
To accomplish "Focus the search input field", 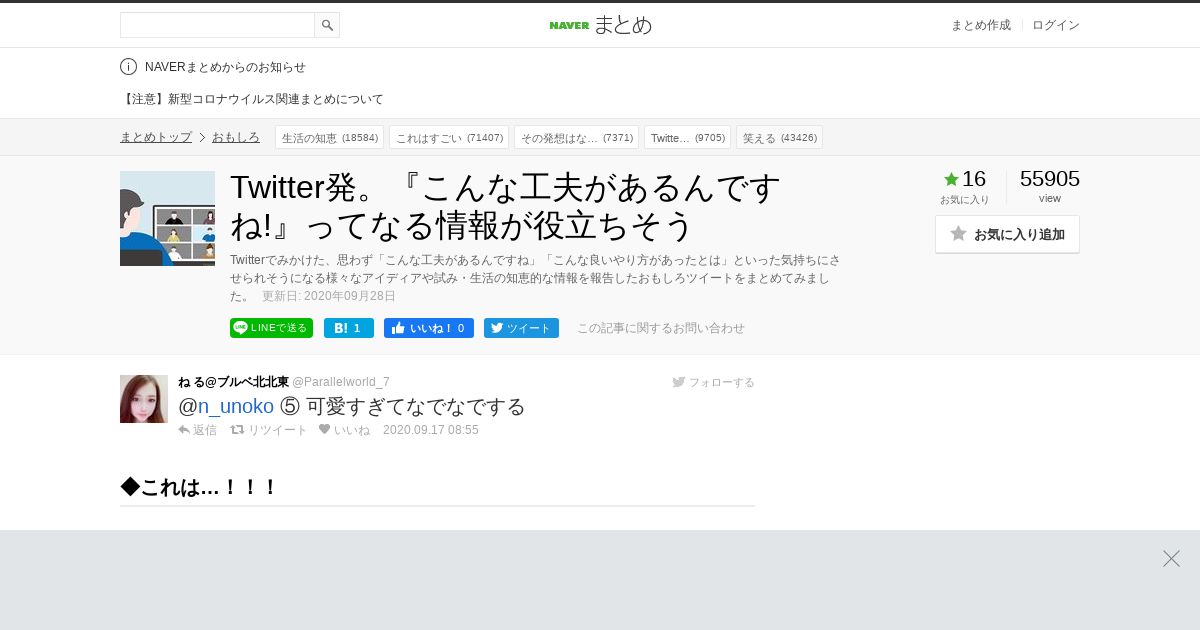I will coord(217,25).
